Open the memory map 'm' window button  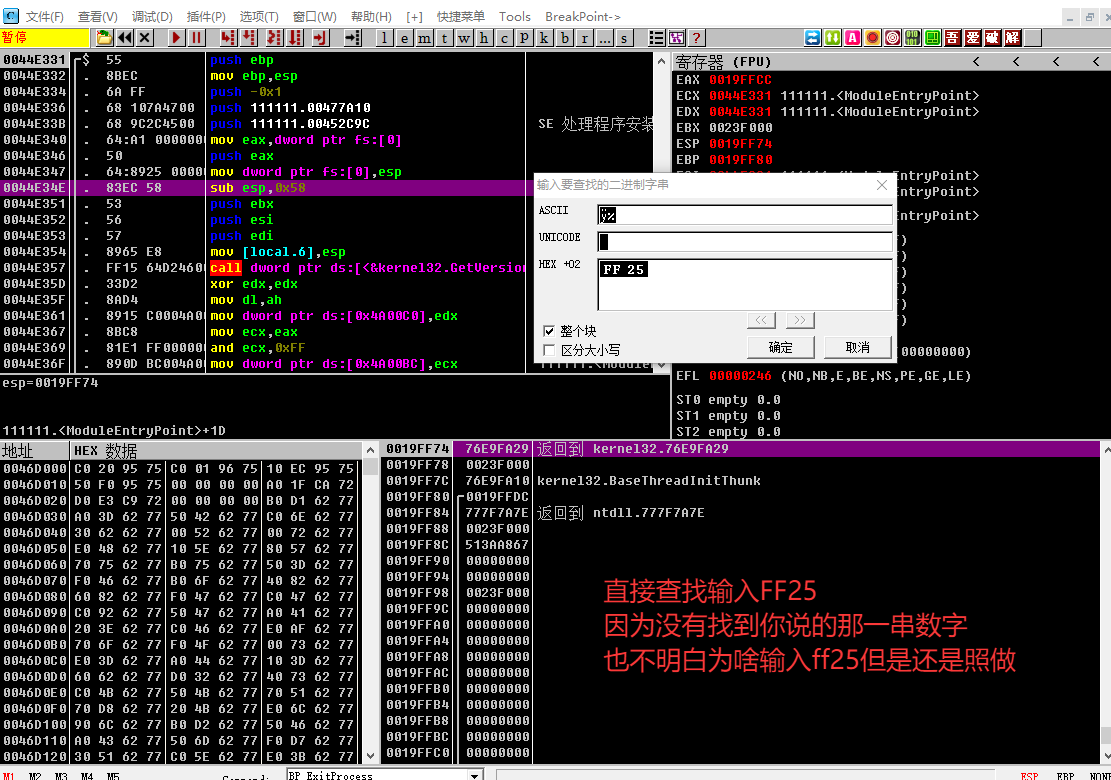(424, 38)
